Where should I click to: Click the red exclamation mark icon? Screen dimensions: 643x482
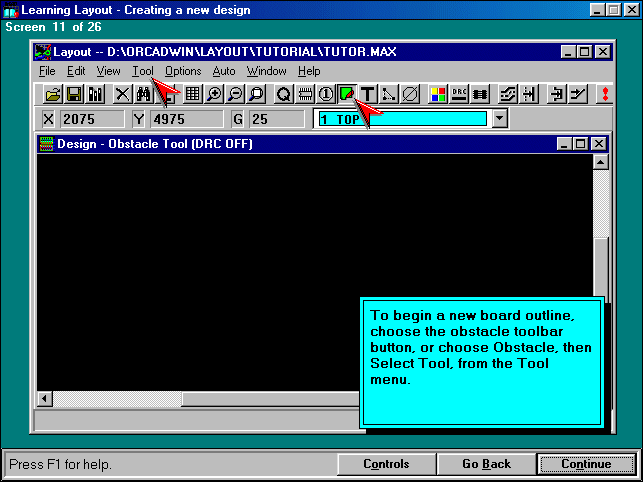tap(605, 94)
